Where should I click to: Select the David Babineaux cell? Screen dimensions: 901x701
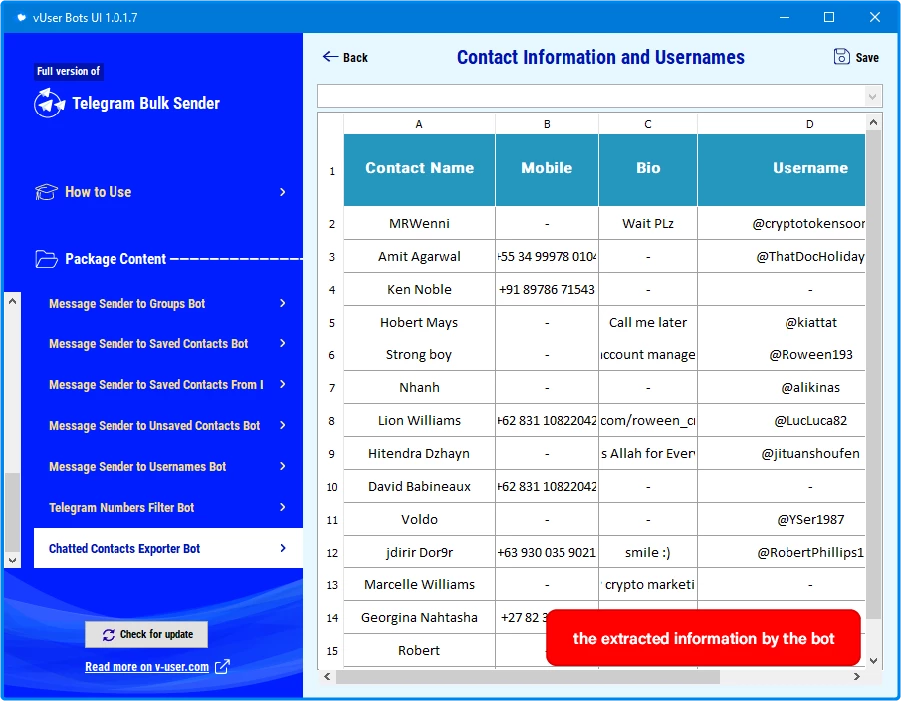[419, 487]
